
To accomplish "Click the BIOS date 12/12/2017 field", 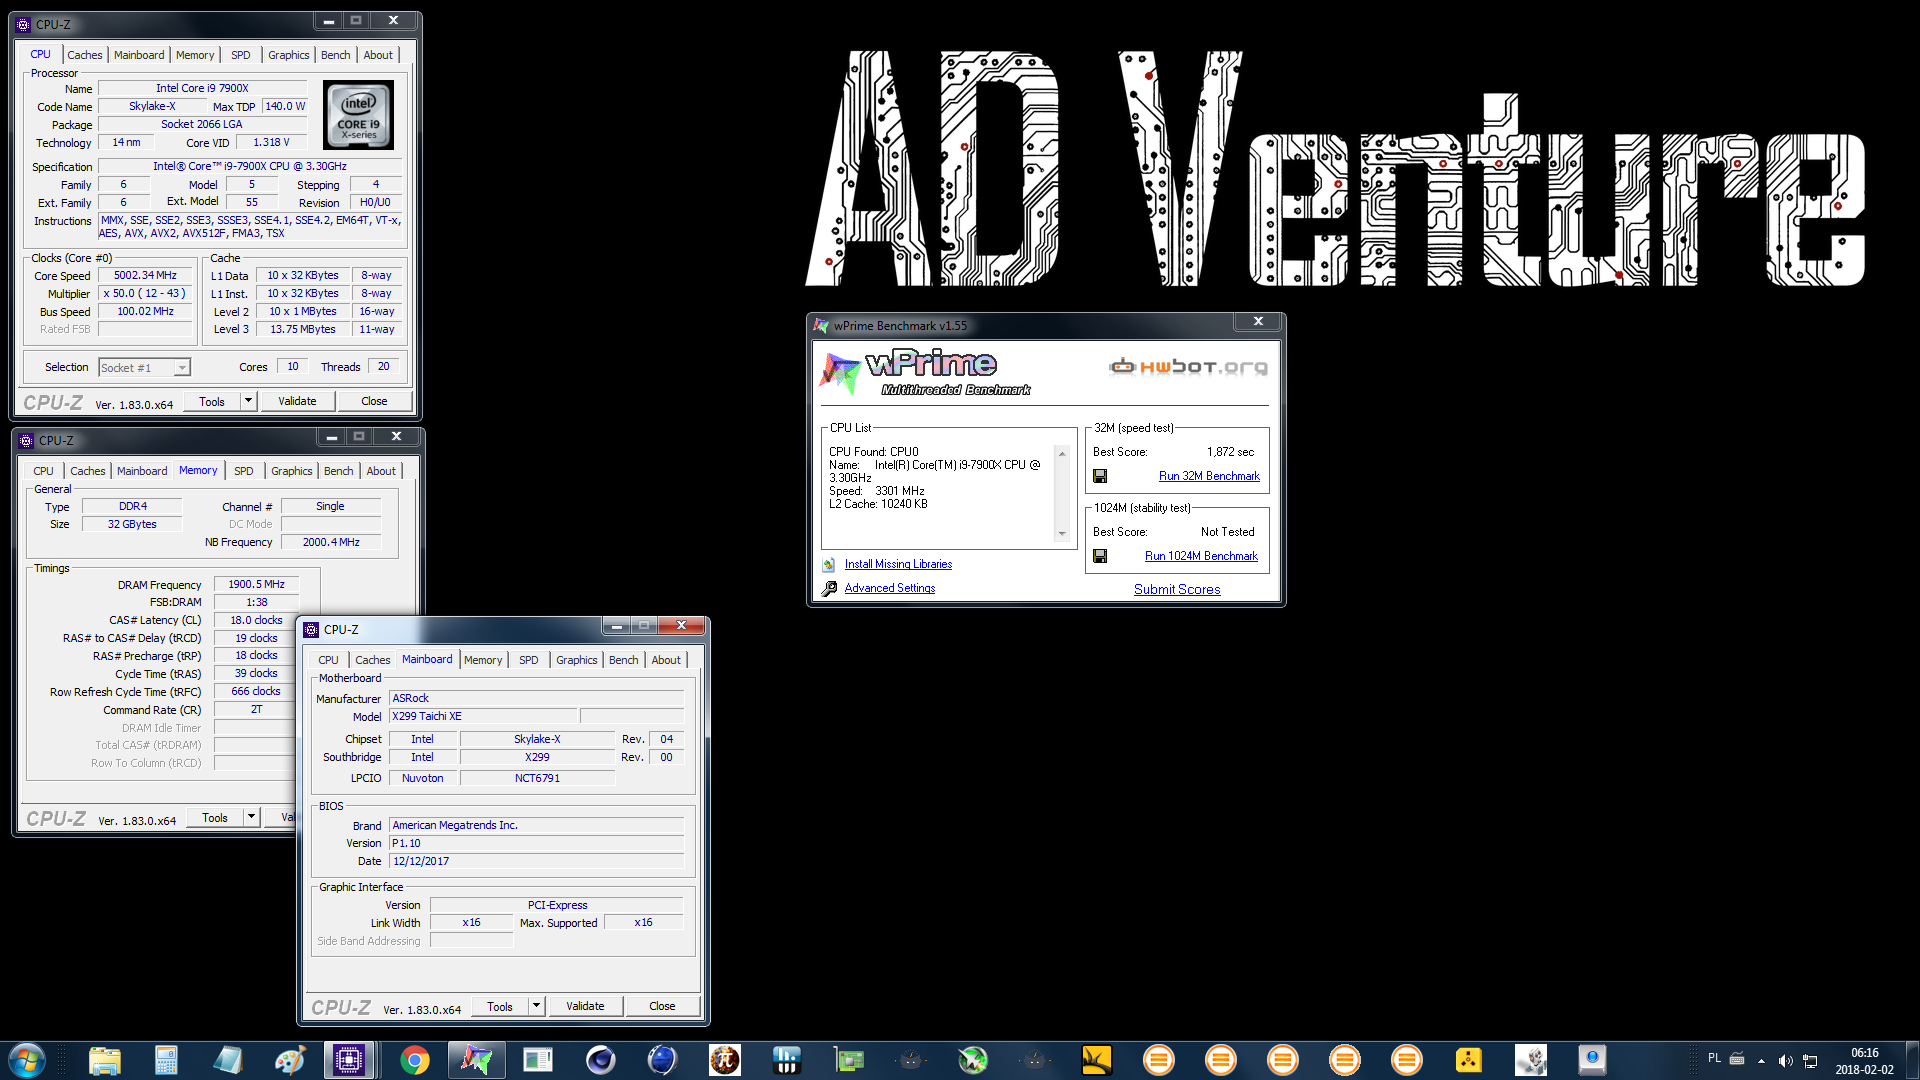I will pyautogui.click(x=537, y=862).
